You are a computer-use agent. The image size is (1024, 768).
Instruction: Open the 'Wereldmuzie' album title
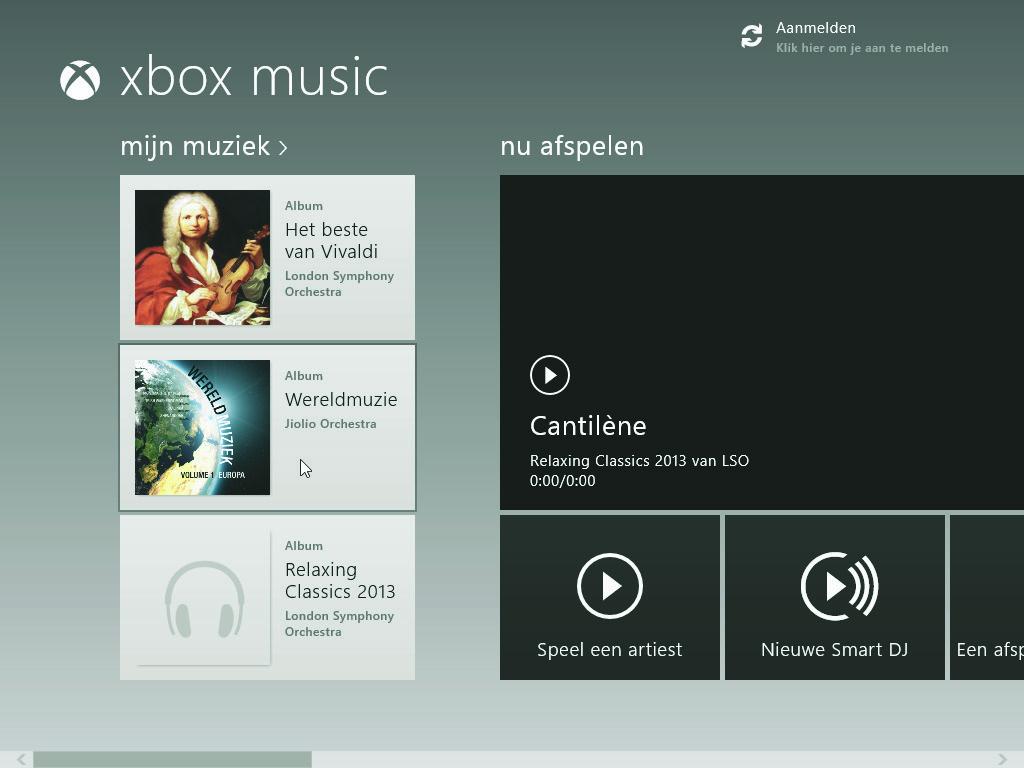pyautogui.click(x=341, y=399)
